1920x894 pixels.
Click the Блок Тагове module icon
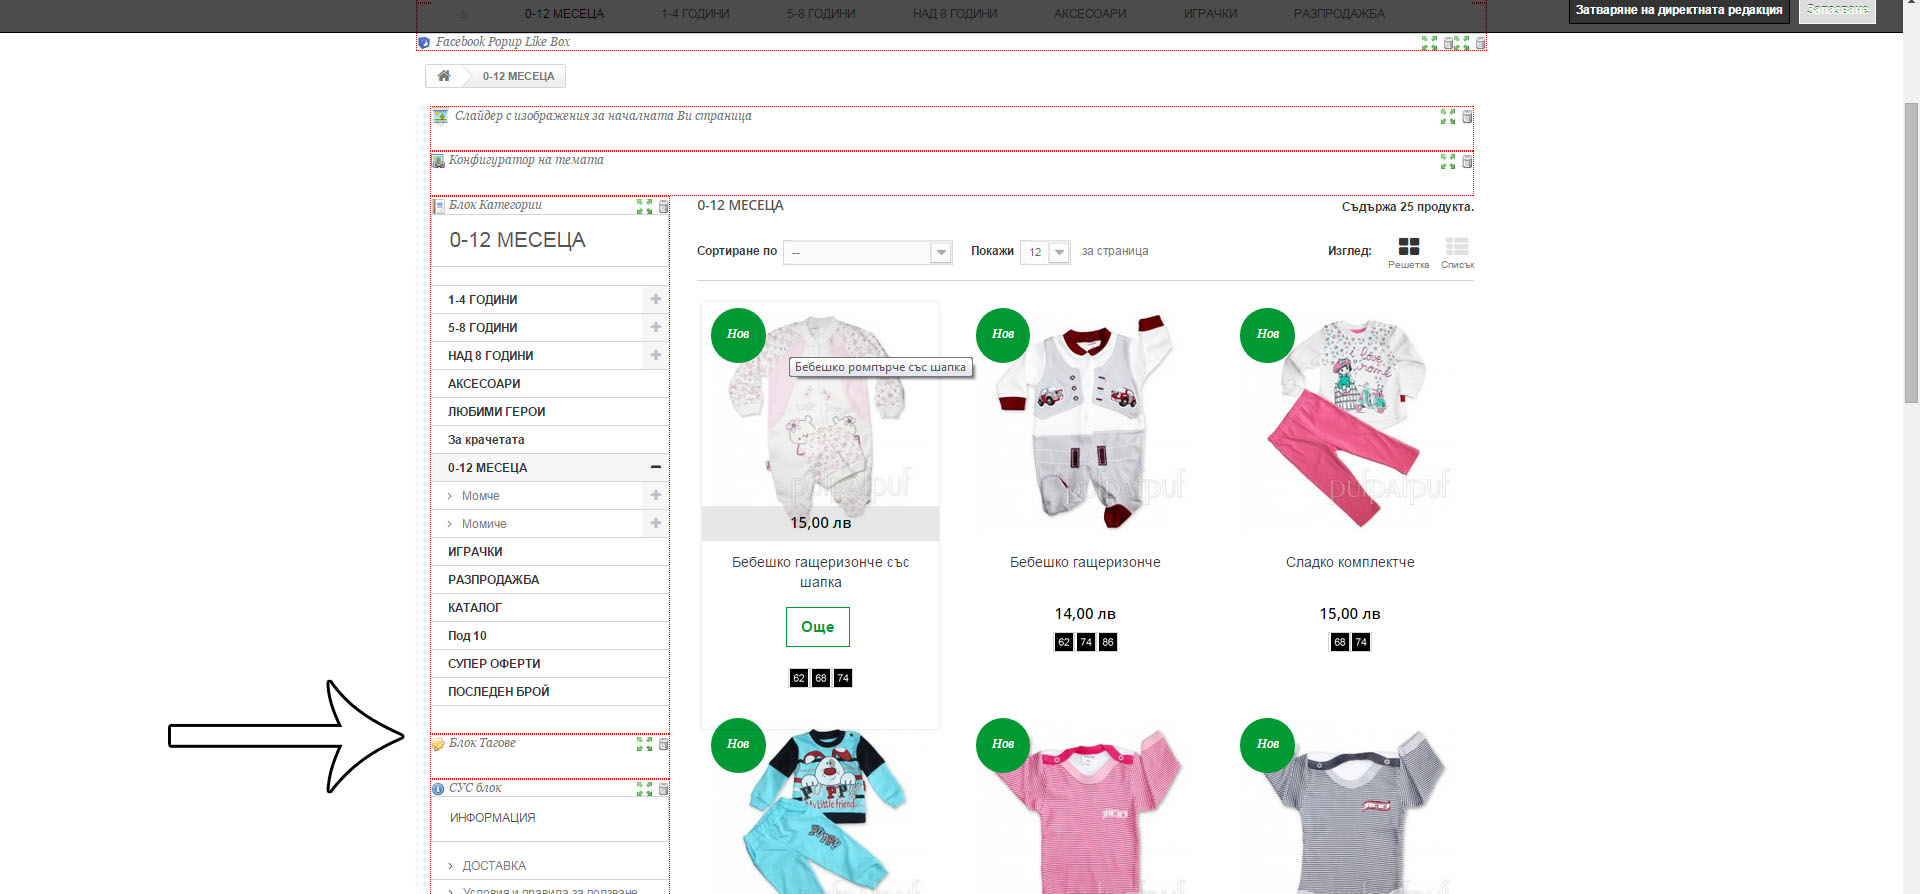(438, 744)
